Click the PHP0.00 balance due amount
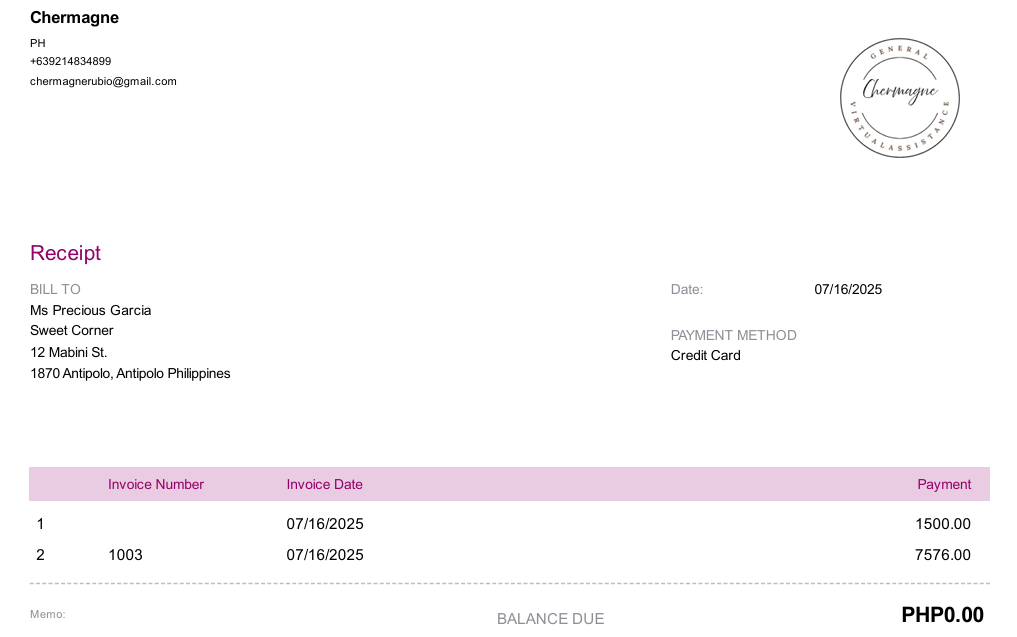The height and width of the screenshot is (637, 1017). tap(942, 615)
